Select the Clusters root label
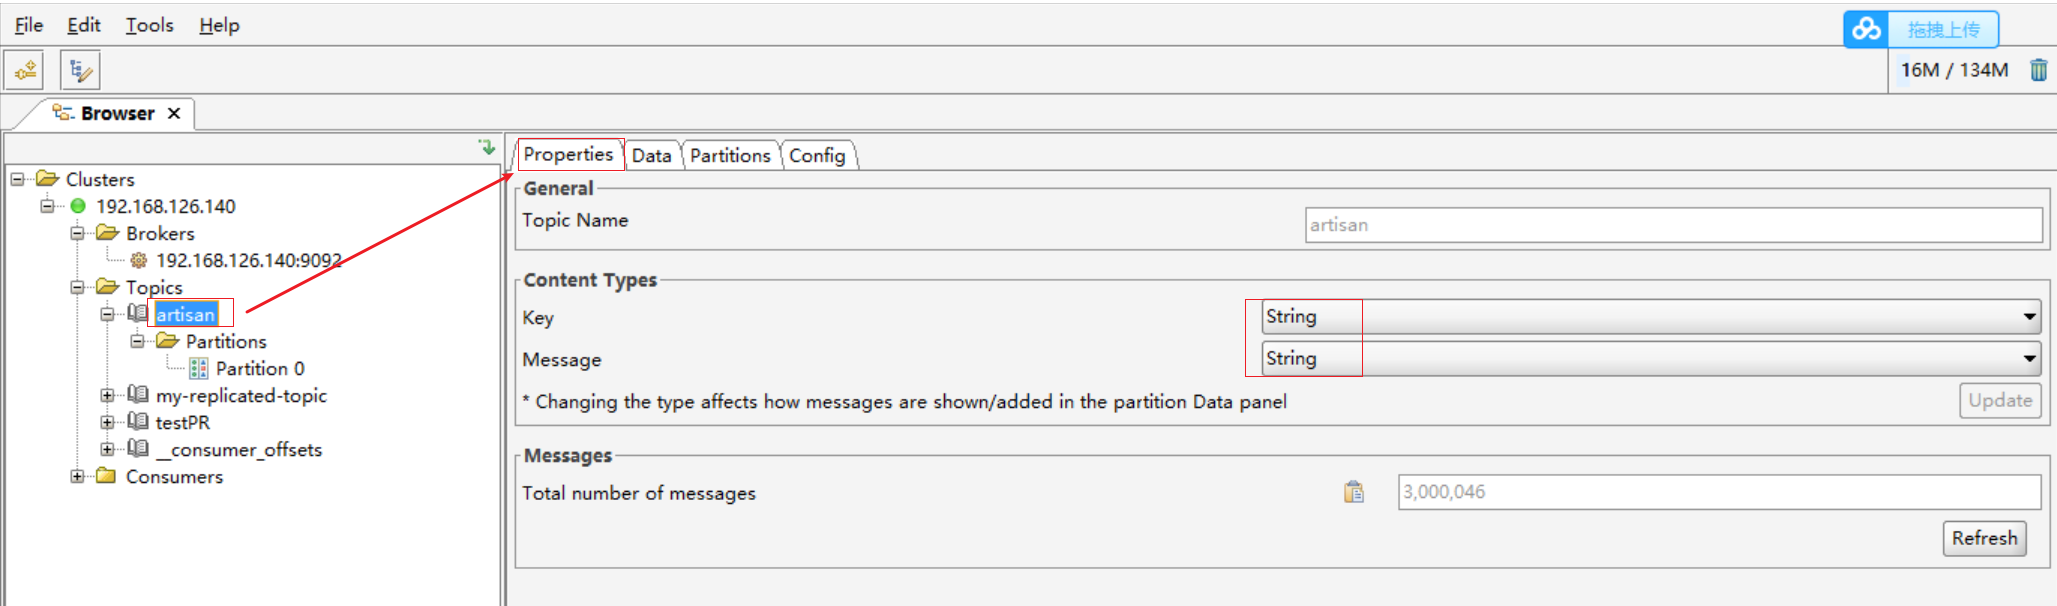The height and width of the screenshot is (606, 2057). pyautogui.click(x=100, y=179)
